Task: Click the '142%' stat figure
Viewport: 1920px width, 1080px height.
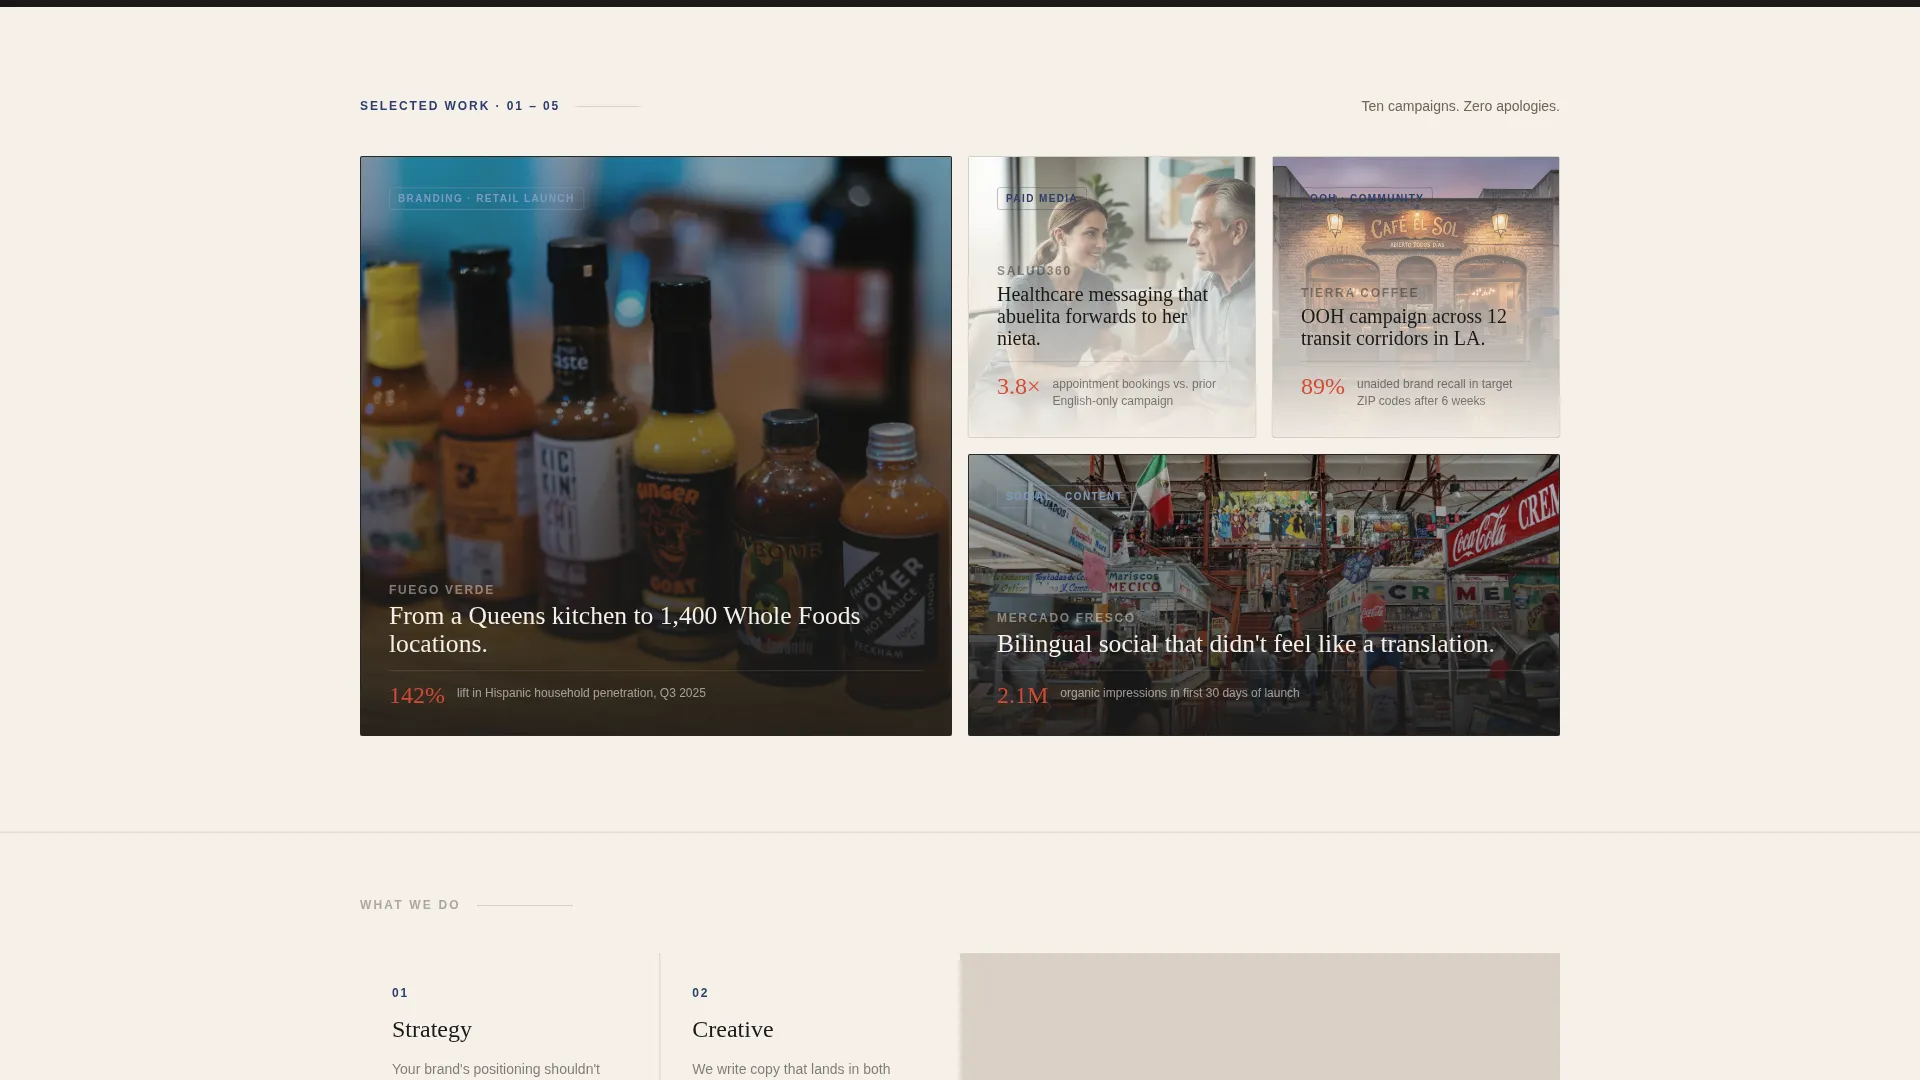Action: point(417,695)
